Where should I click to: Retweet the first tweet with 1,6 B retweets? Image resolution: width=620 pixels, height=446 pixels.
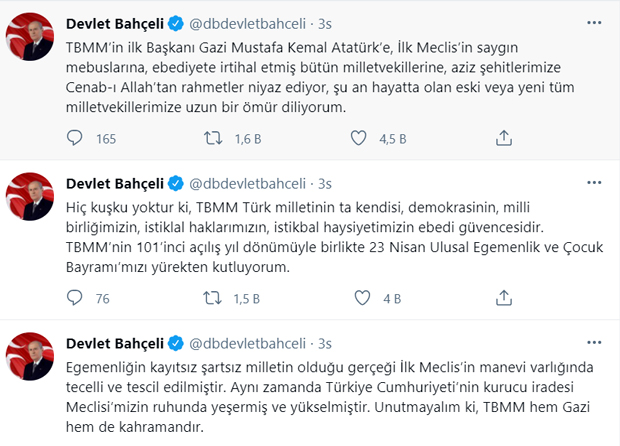click(213, 138)
